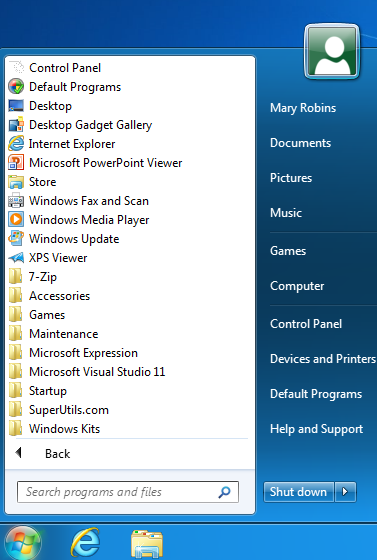
Task: Click the text "Windows Media Player"
Action: coord(89,220)
